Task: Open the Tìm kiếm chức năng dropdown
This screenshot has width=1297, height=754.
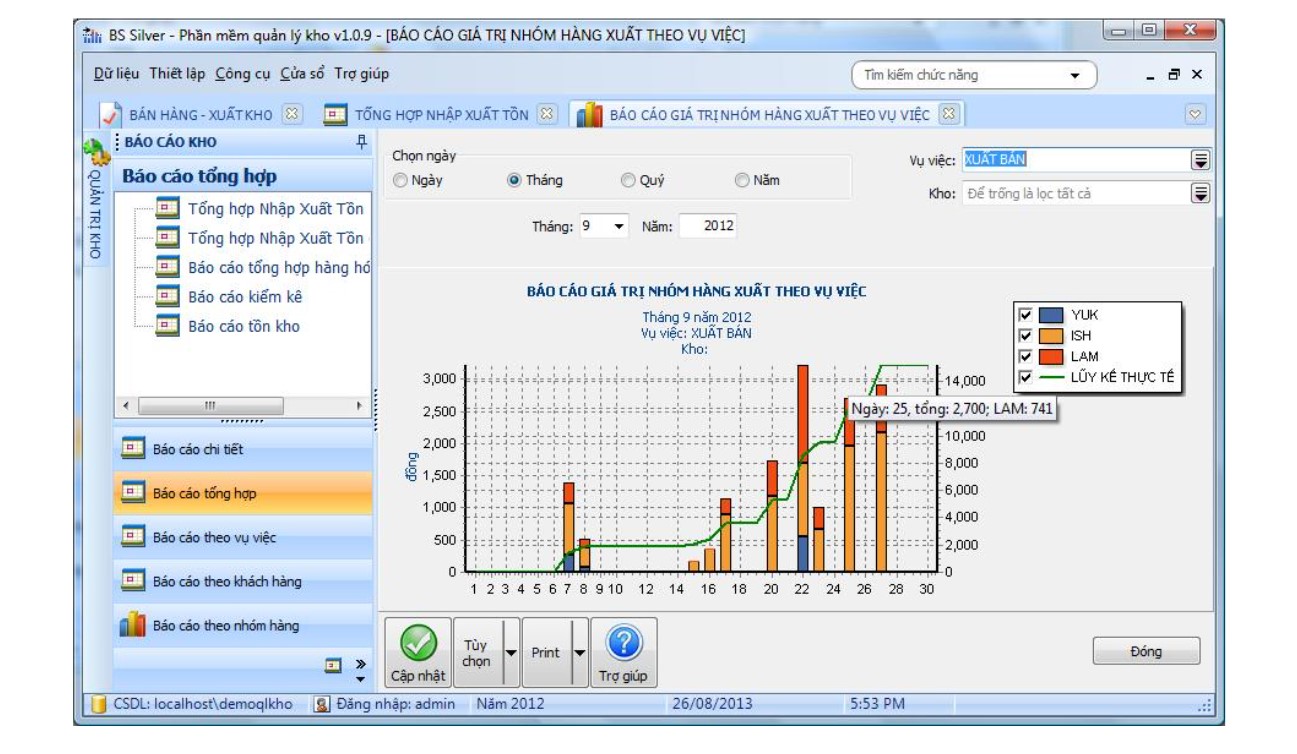Action: click(1075, 75)
